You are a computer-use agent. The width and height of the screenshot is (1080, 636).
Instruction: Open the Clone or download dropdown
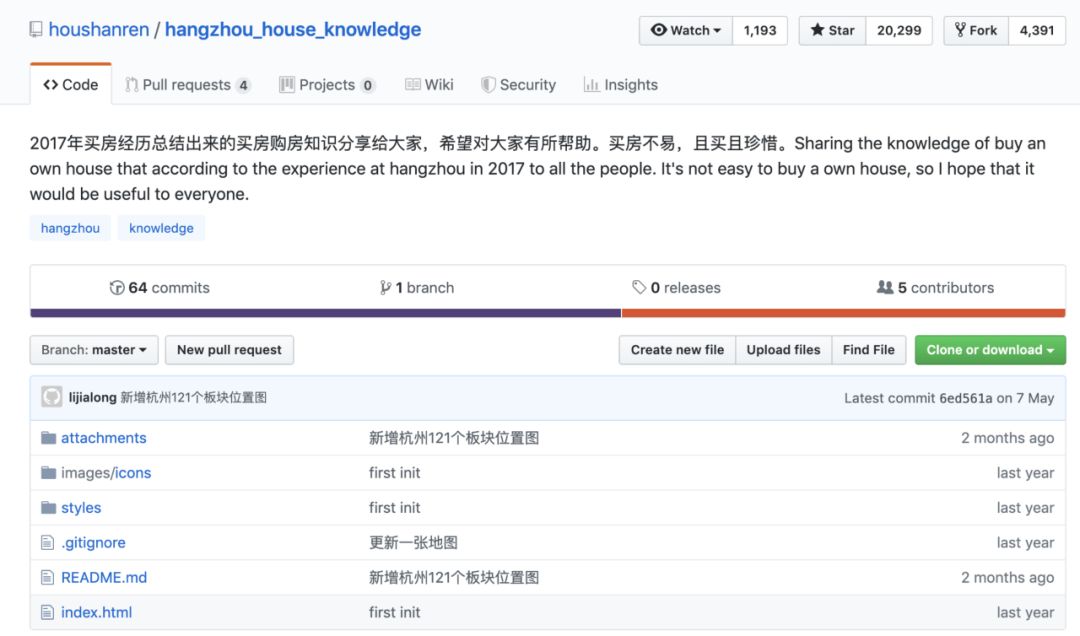989,350
